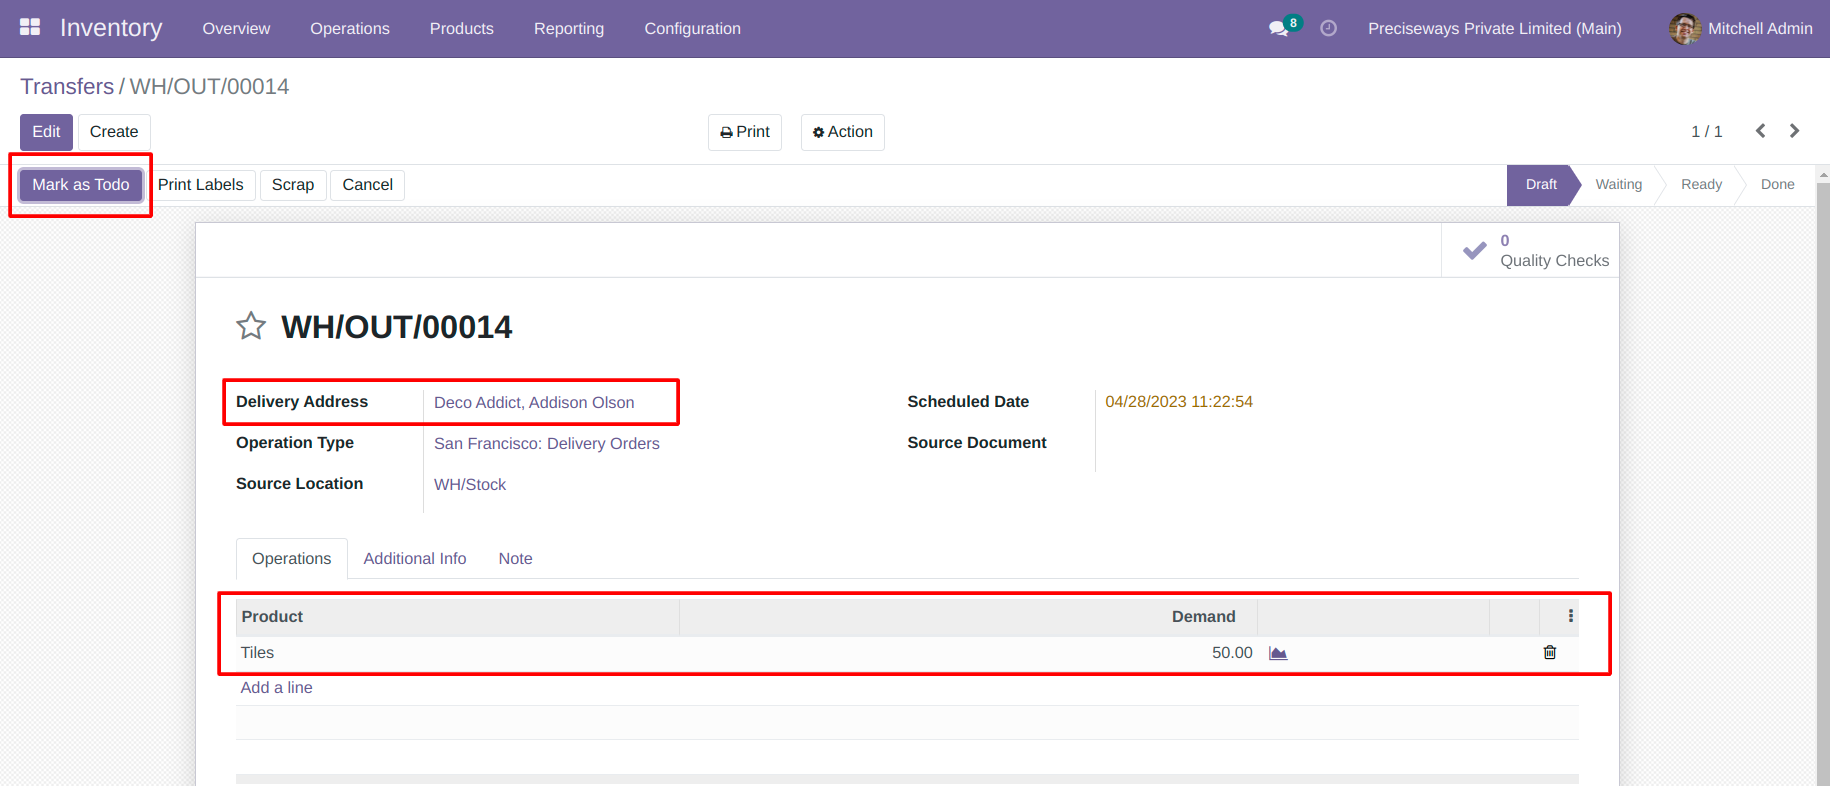
Task: Open the apps grid home menu icon
Action: click(30, 27)
